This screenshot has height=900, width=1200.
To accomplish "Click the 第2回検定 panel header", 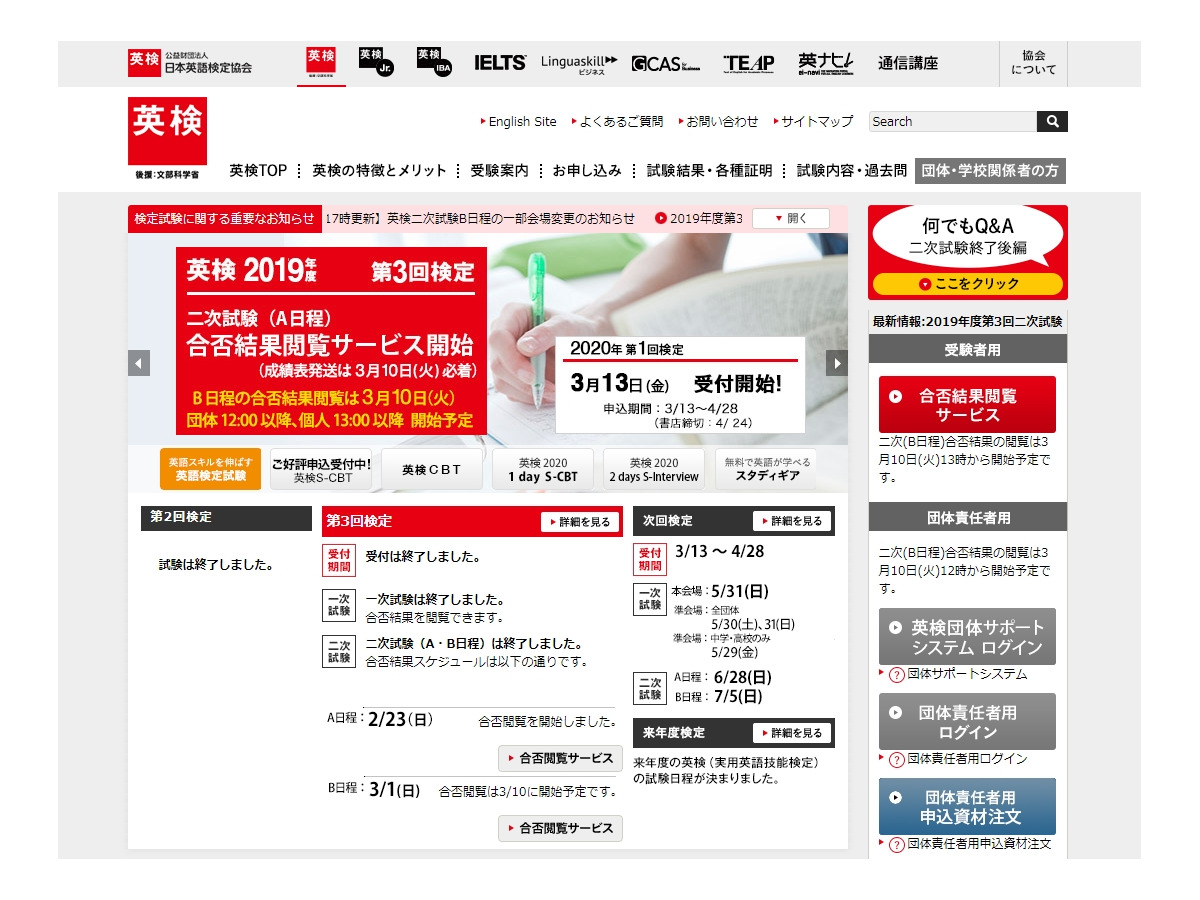I will click(226, 518).
